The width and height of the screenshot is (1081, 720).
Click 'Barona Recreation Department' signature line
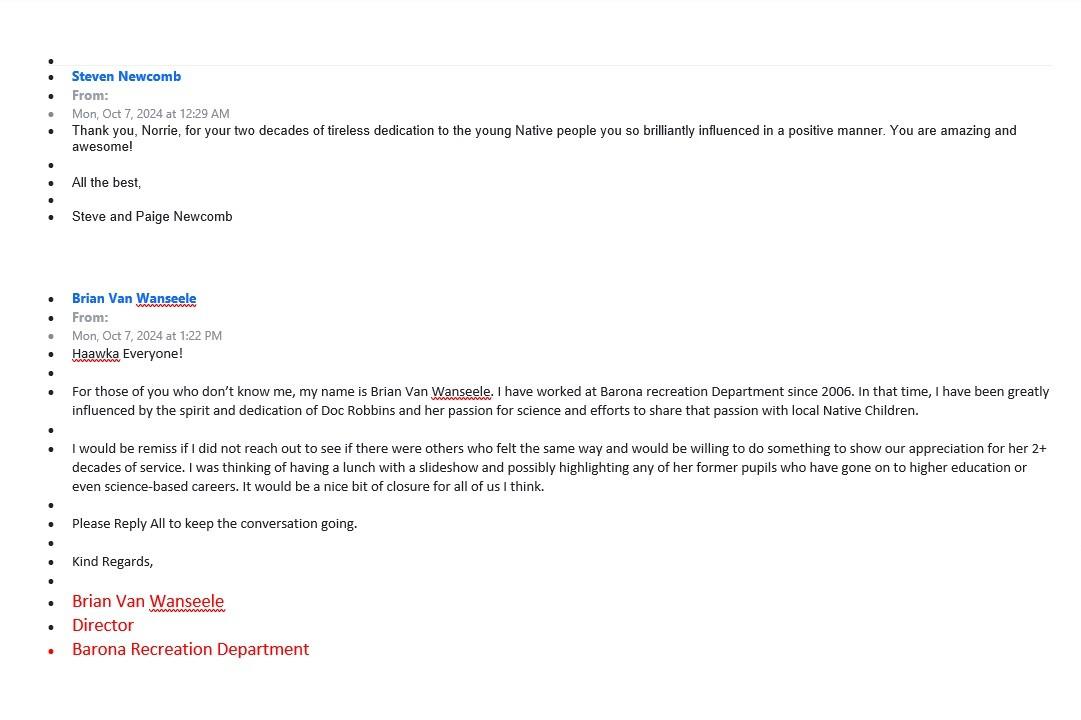(190, 650)
